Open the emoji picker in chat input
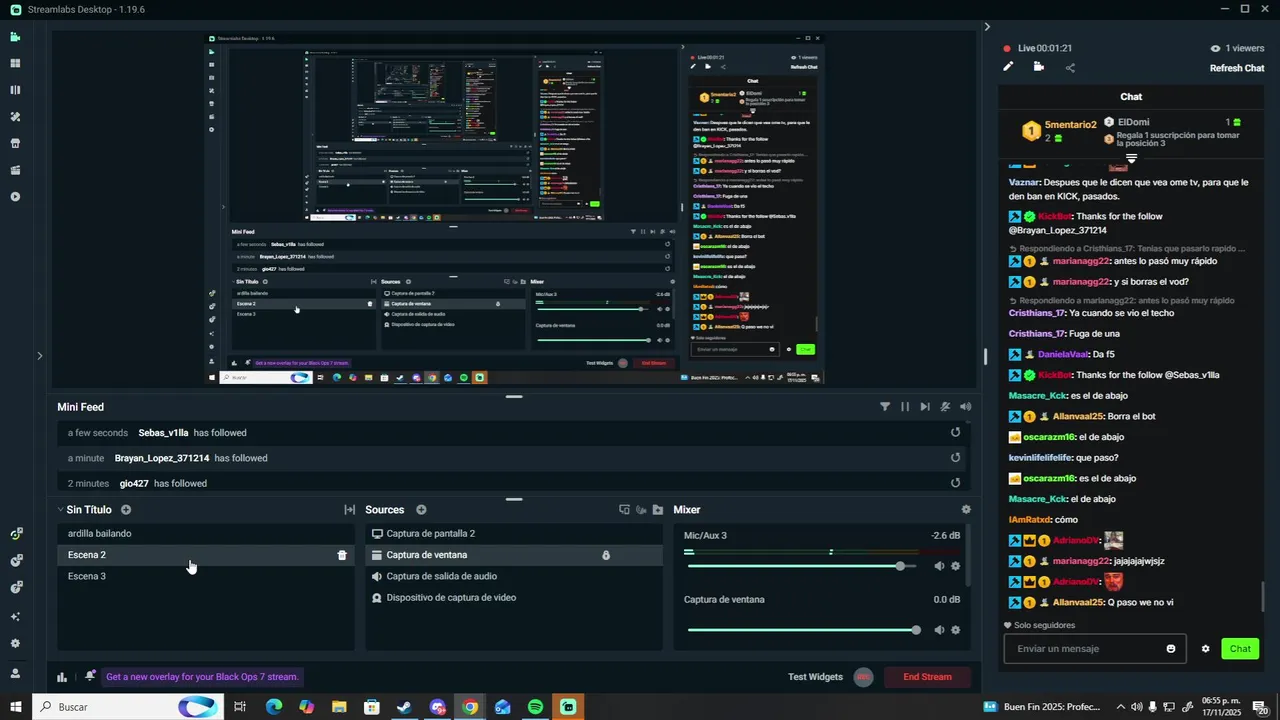The image size is (1280, 720). tap(1171, 649)
